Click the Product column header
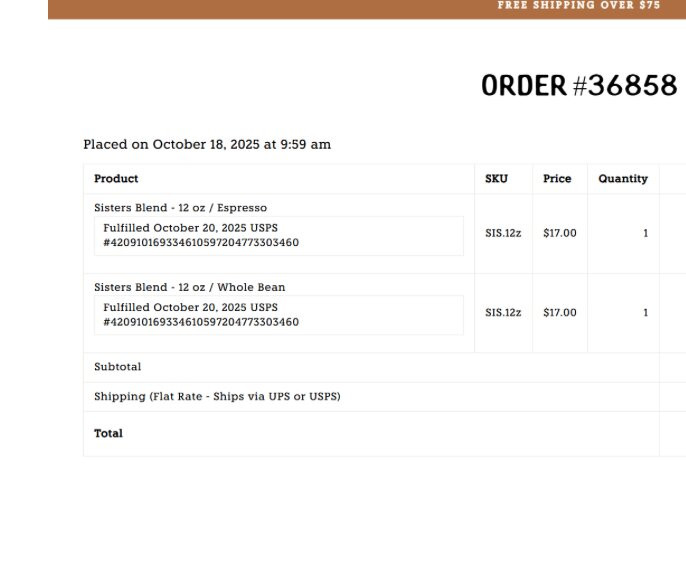 click(x=116, y=179)
